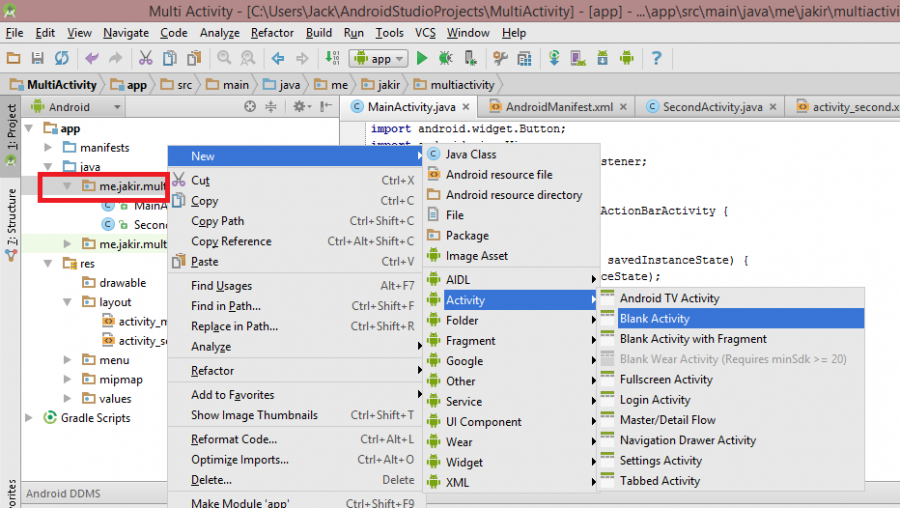Open the 'app' run configuration dropdown
Image resolution: width=900 pixels, height=508 pixels.
(380, 59)
